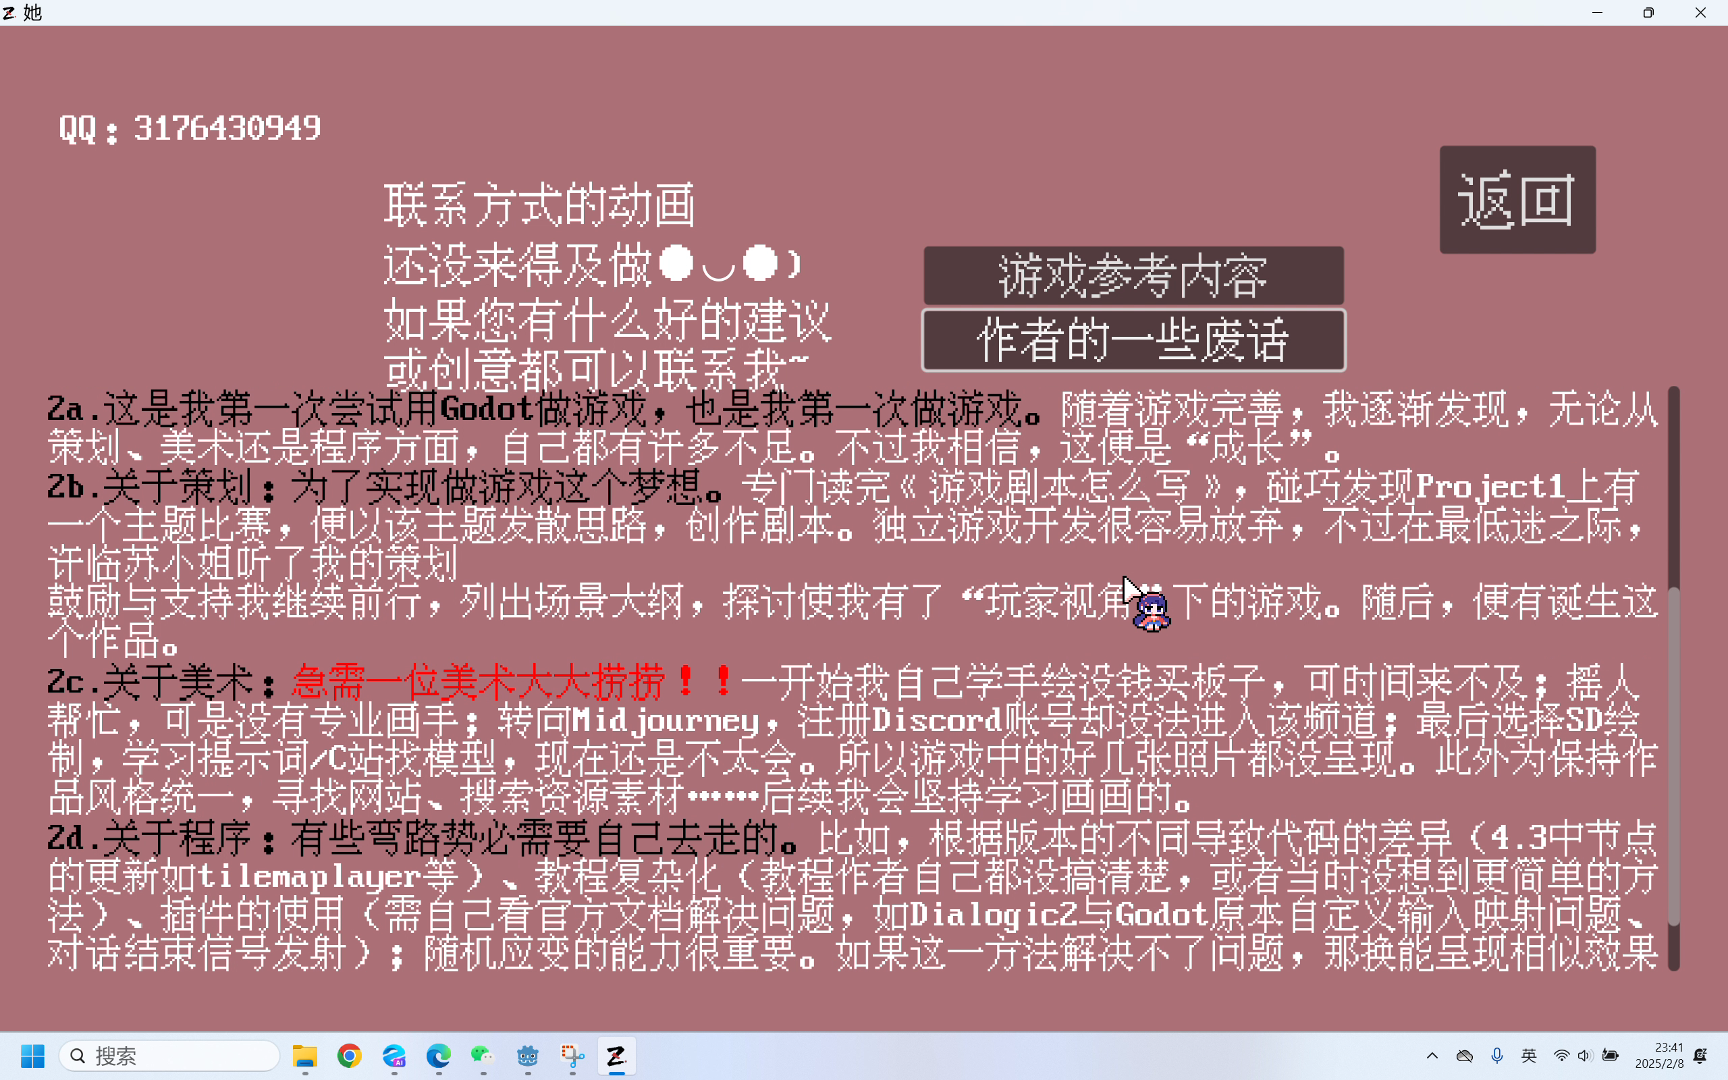Open the 游戏参考内容 section
The image size is (1728, 1080).
1133,276
